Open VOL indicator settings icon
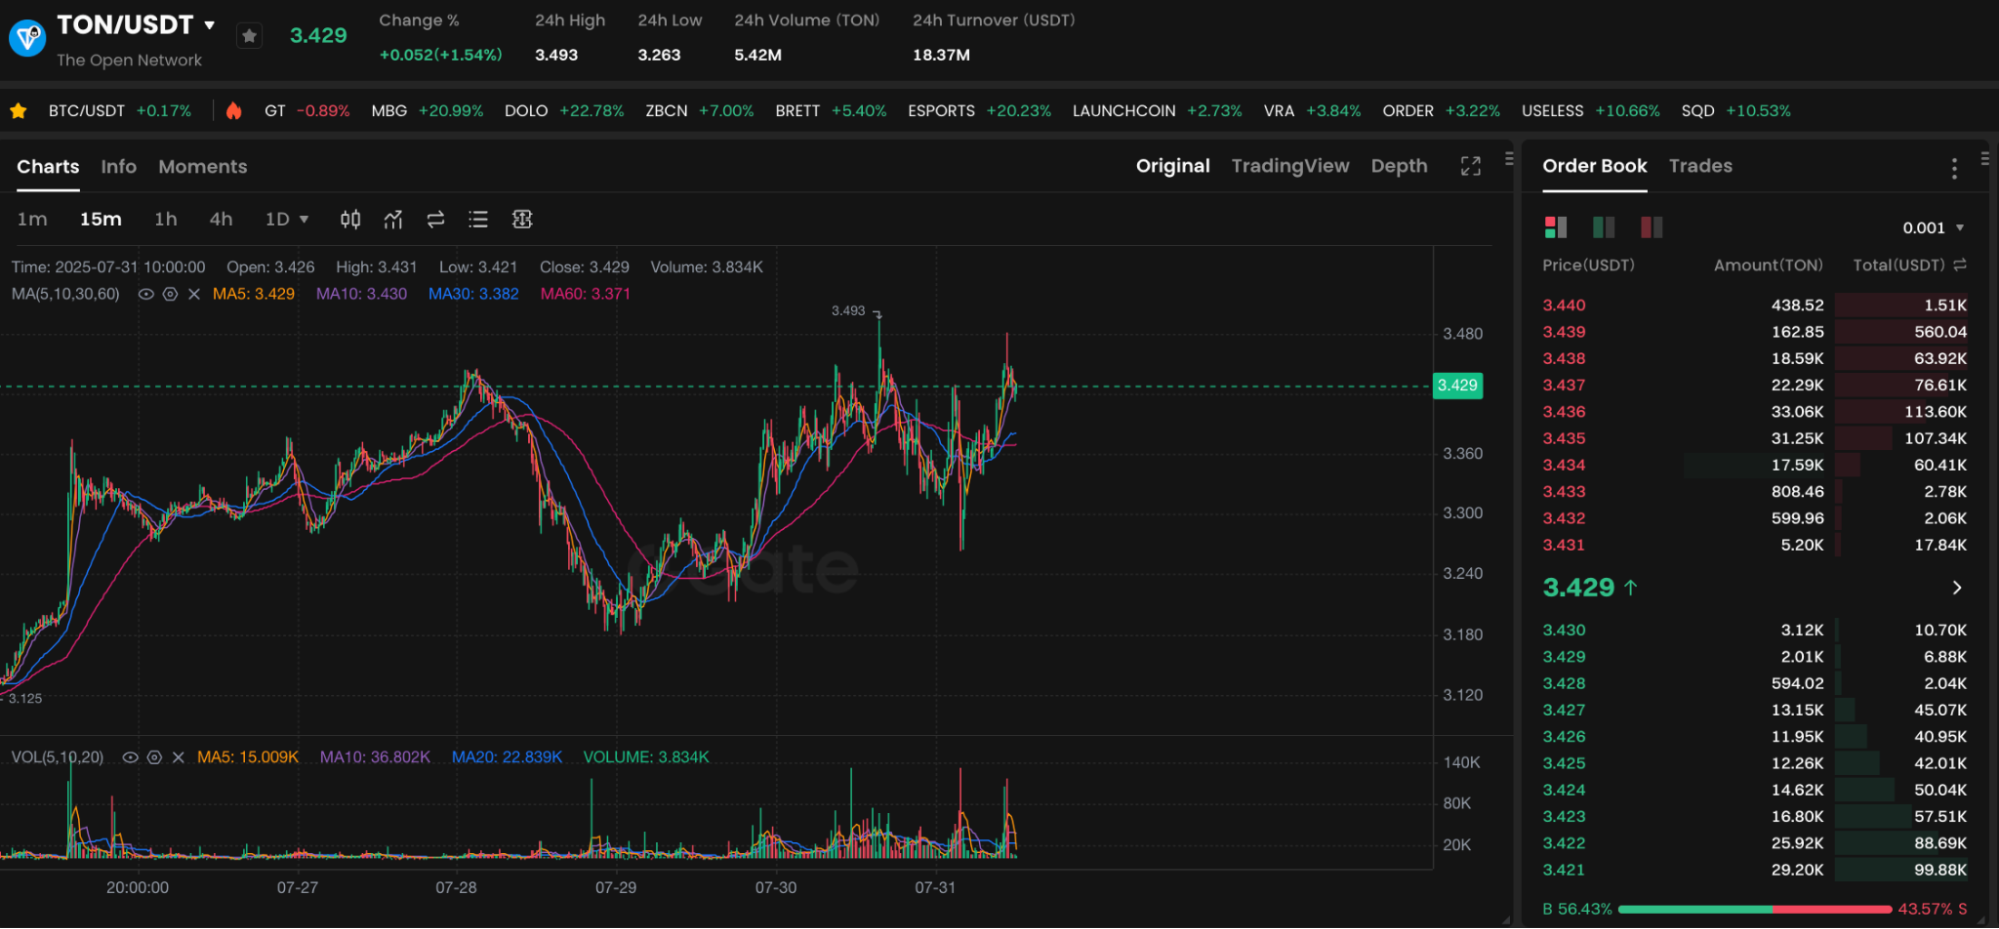The height and width of the screenshot is (929, 1999). pyautogui.click(x=154, y=757)
